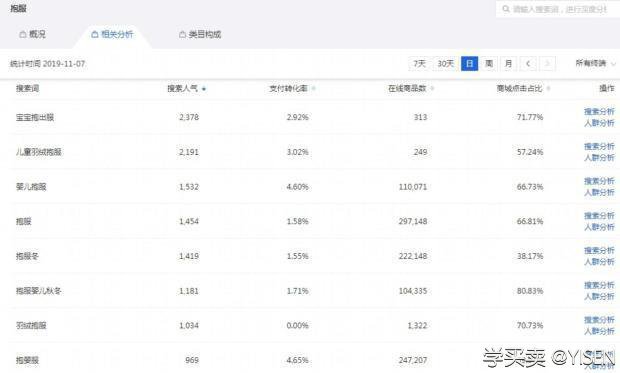Viewport: 620px width, 373px height.
Task: Click the conversion rate 2.92%
Action: coord(297,117)
